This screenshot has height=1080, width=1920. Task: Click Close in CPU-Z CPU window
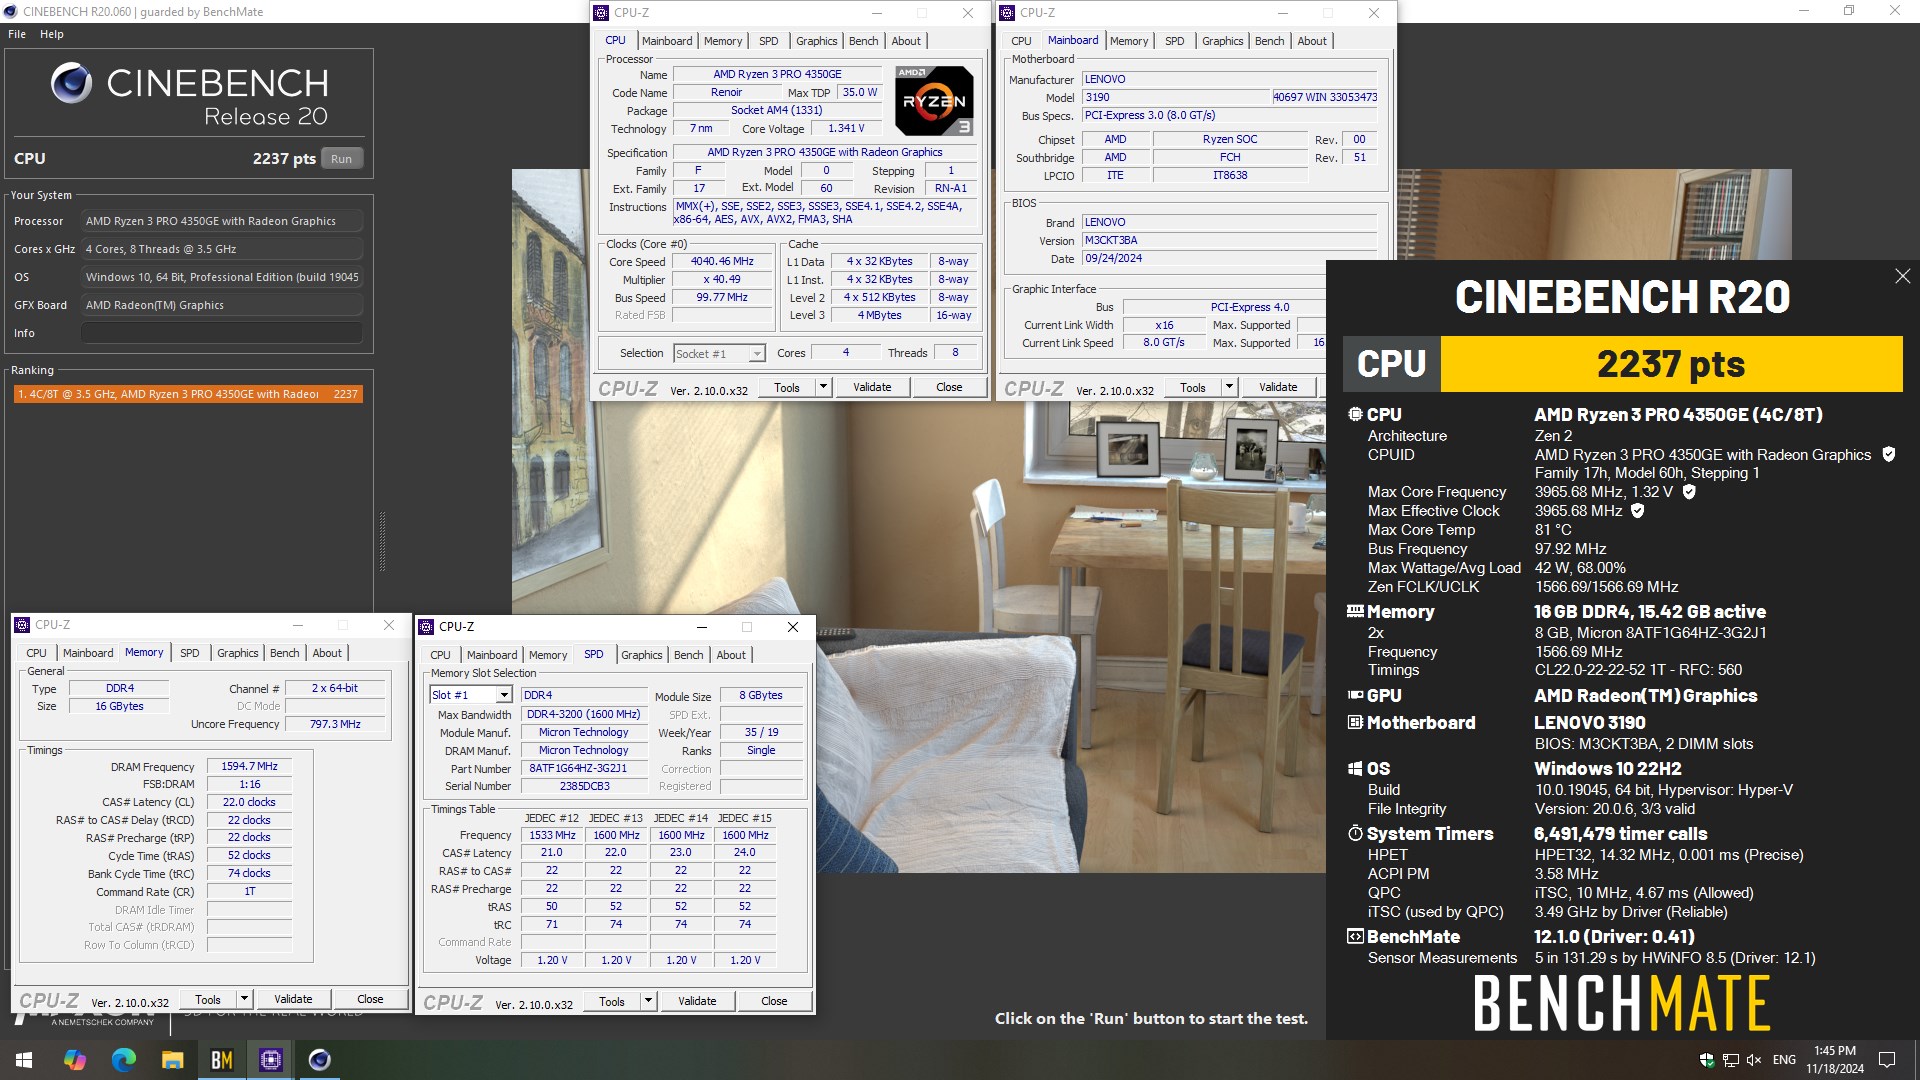coord(949,387)
